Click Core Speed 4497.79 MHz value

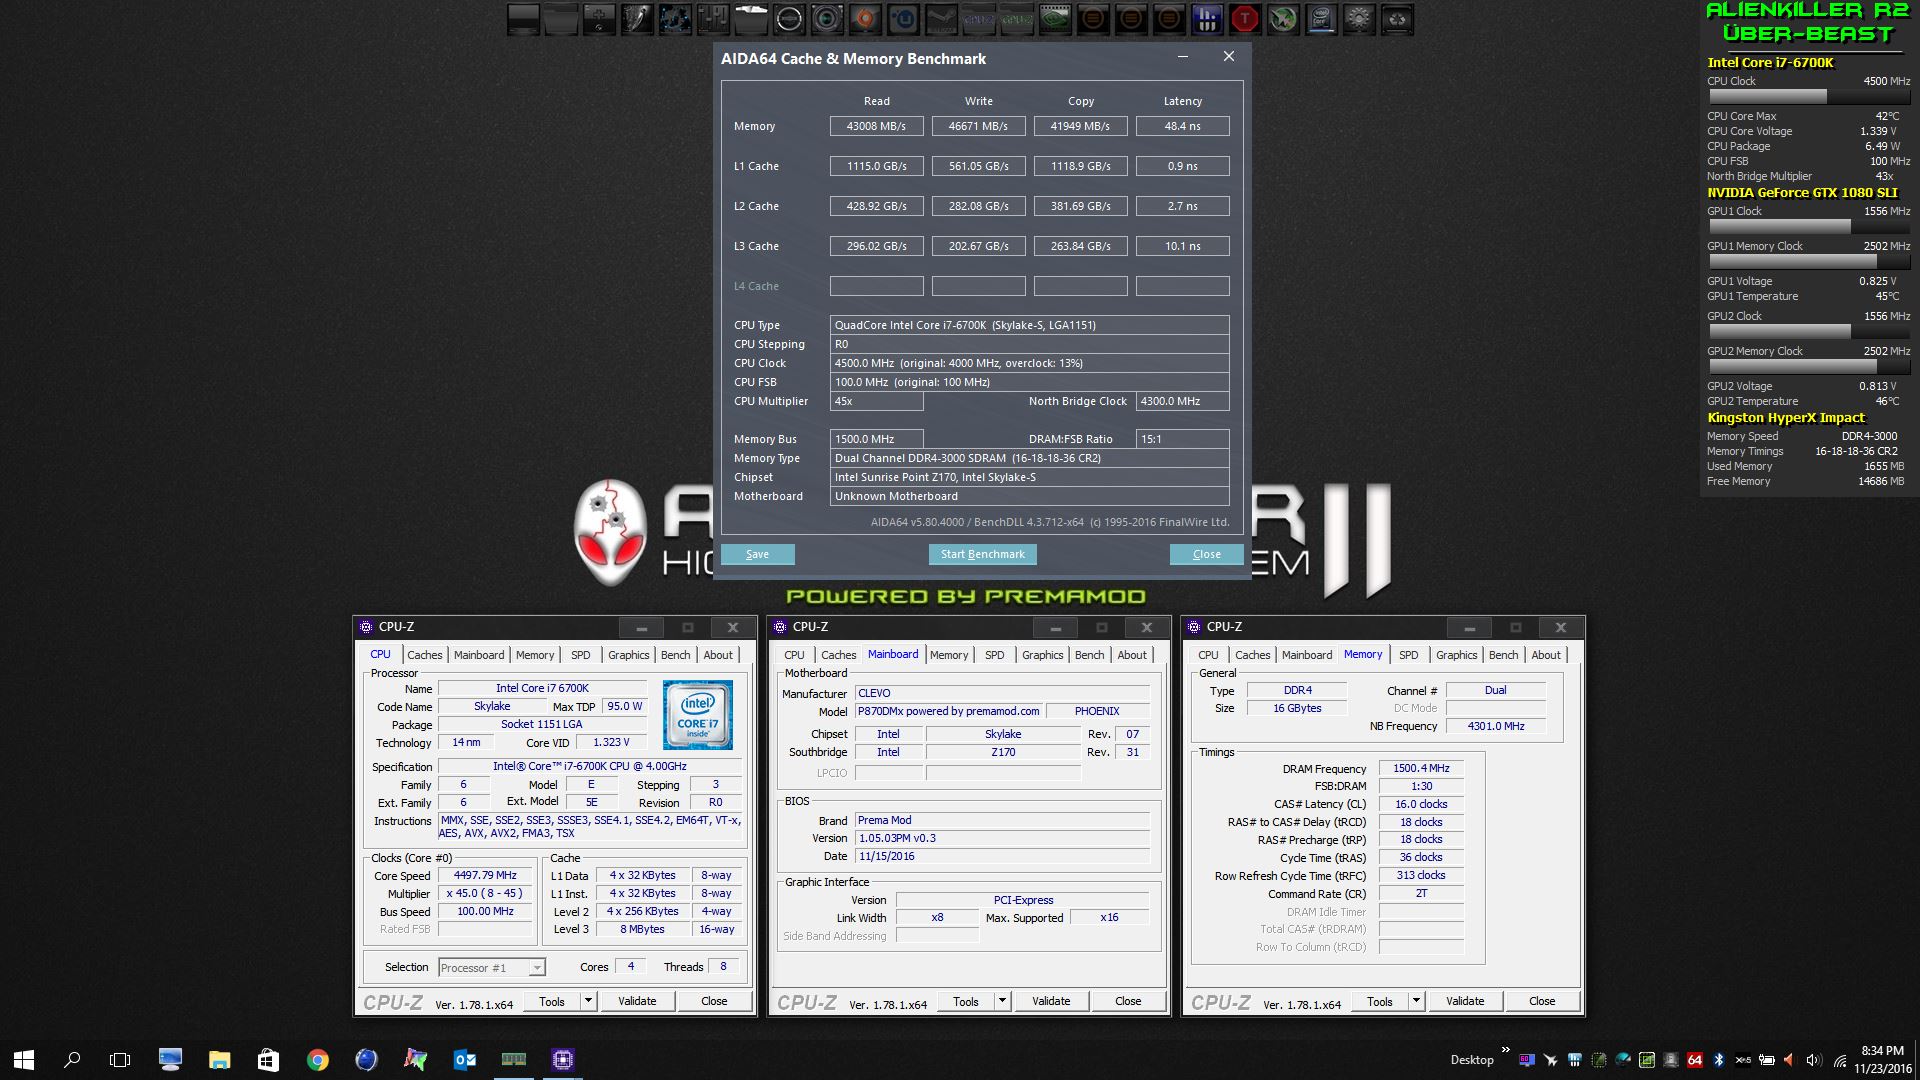click(485, 875)
